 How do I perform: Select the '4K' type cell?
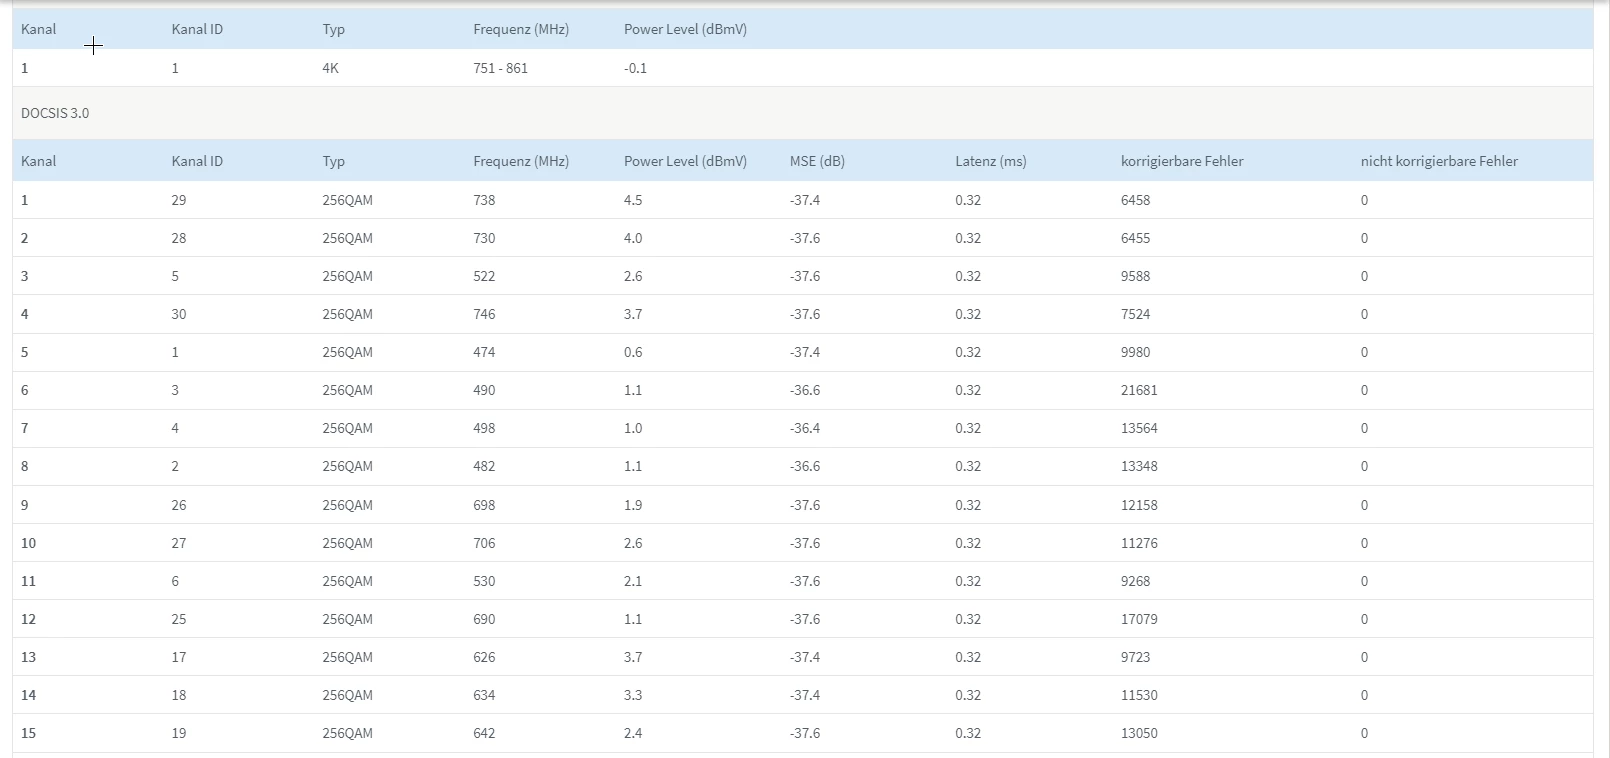click(x=331, y=68)
